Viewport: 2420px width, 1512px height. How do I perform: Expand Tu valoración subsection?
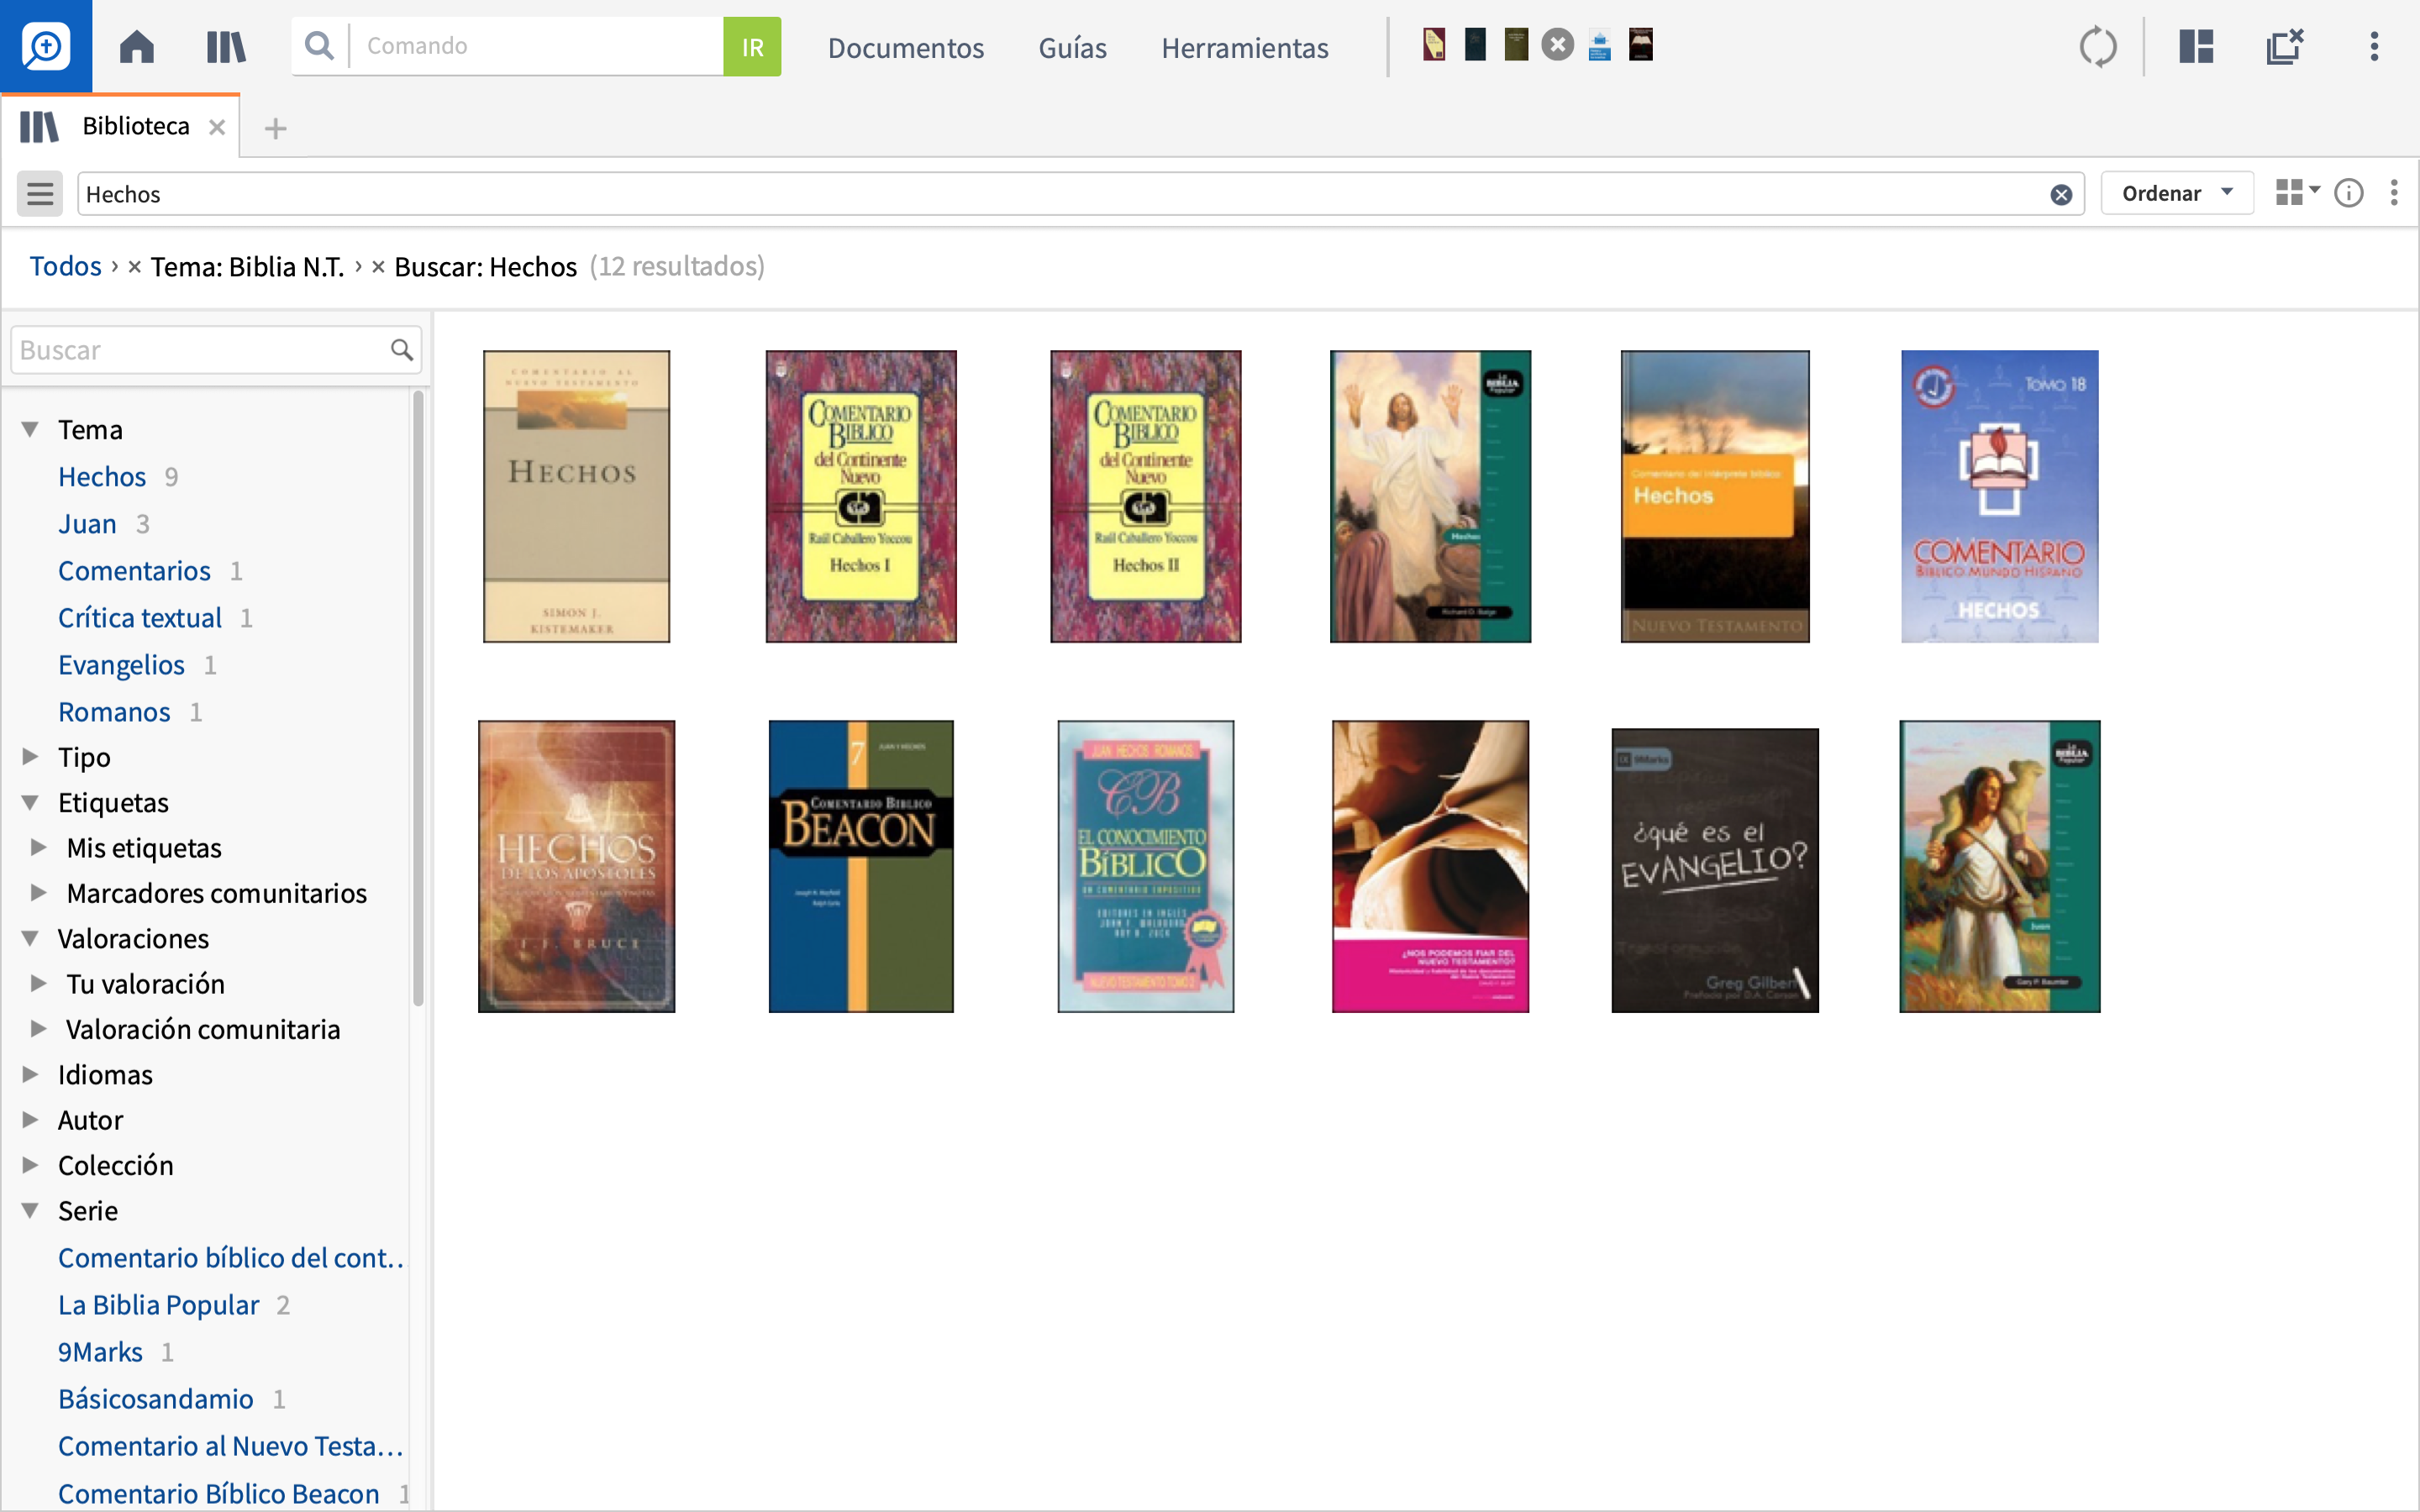point(38,984)
